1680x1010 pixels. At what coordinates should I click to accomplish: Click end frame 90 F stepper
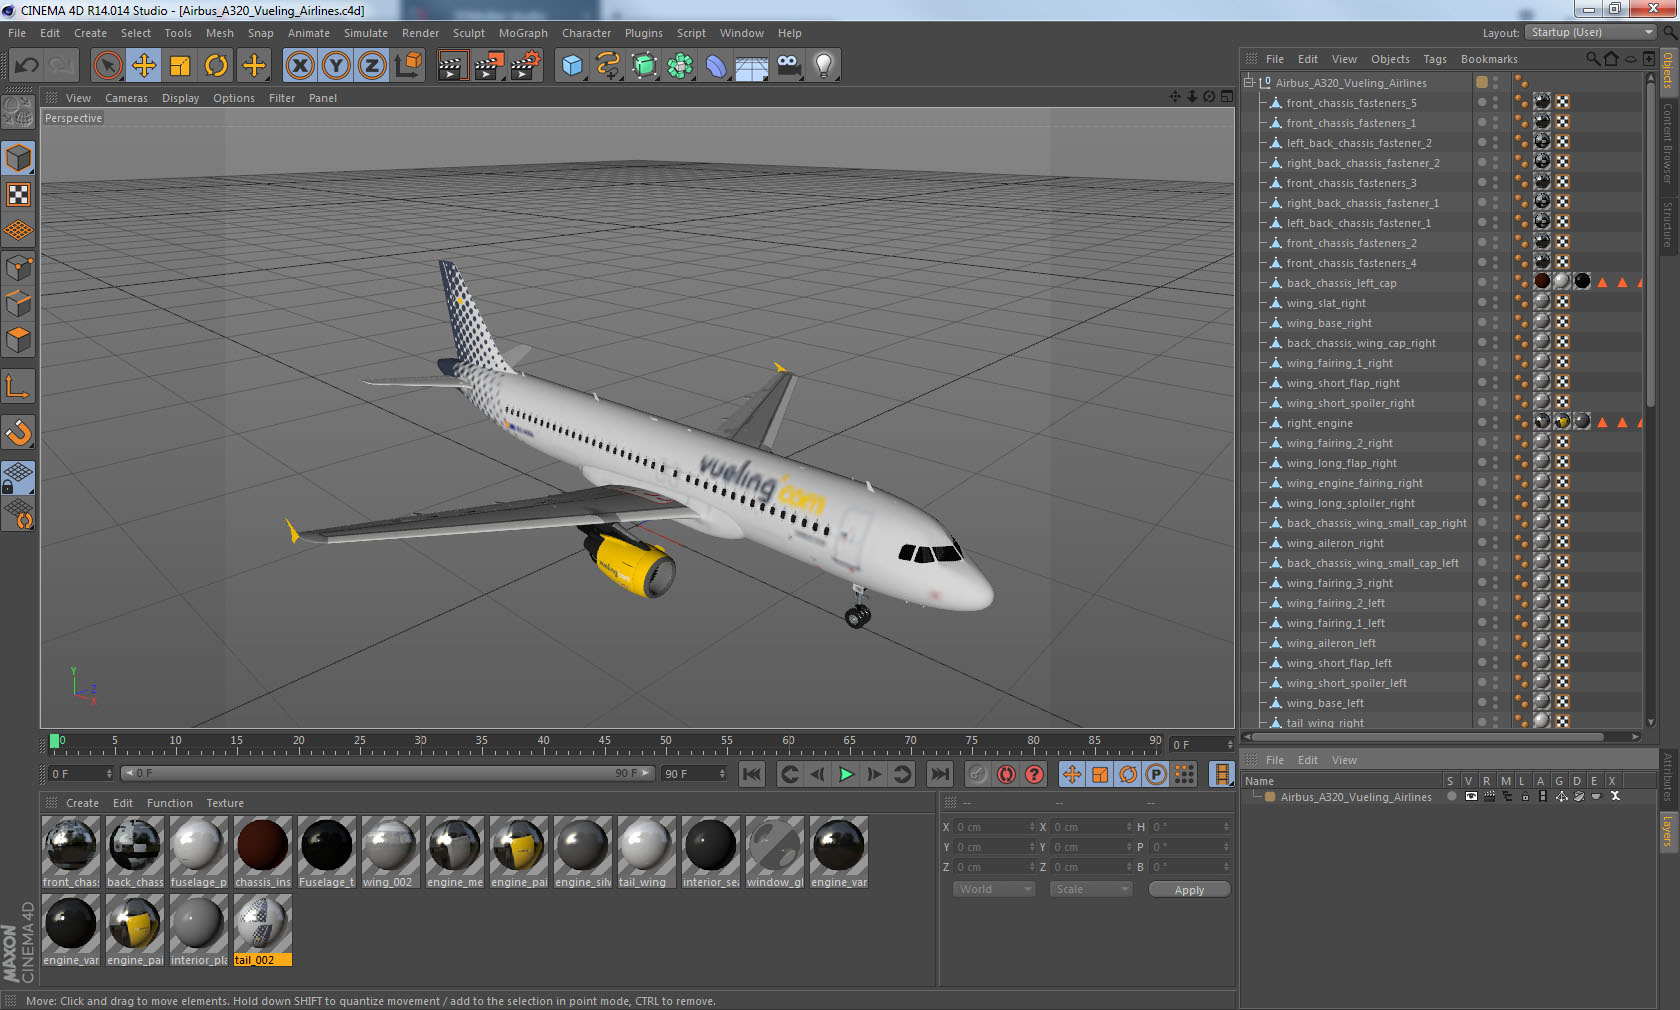[x=722, y=774]
